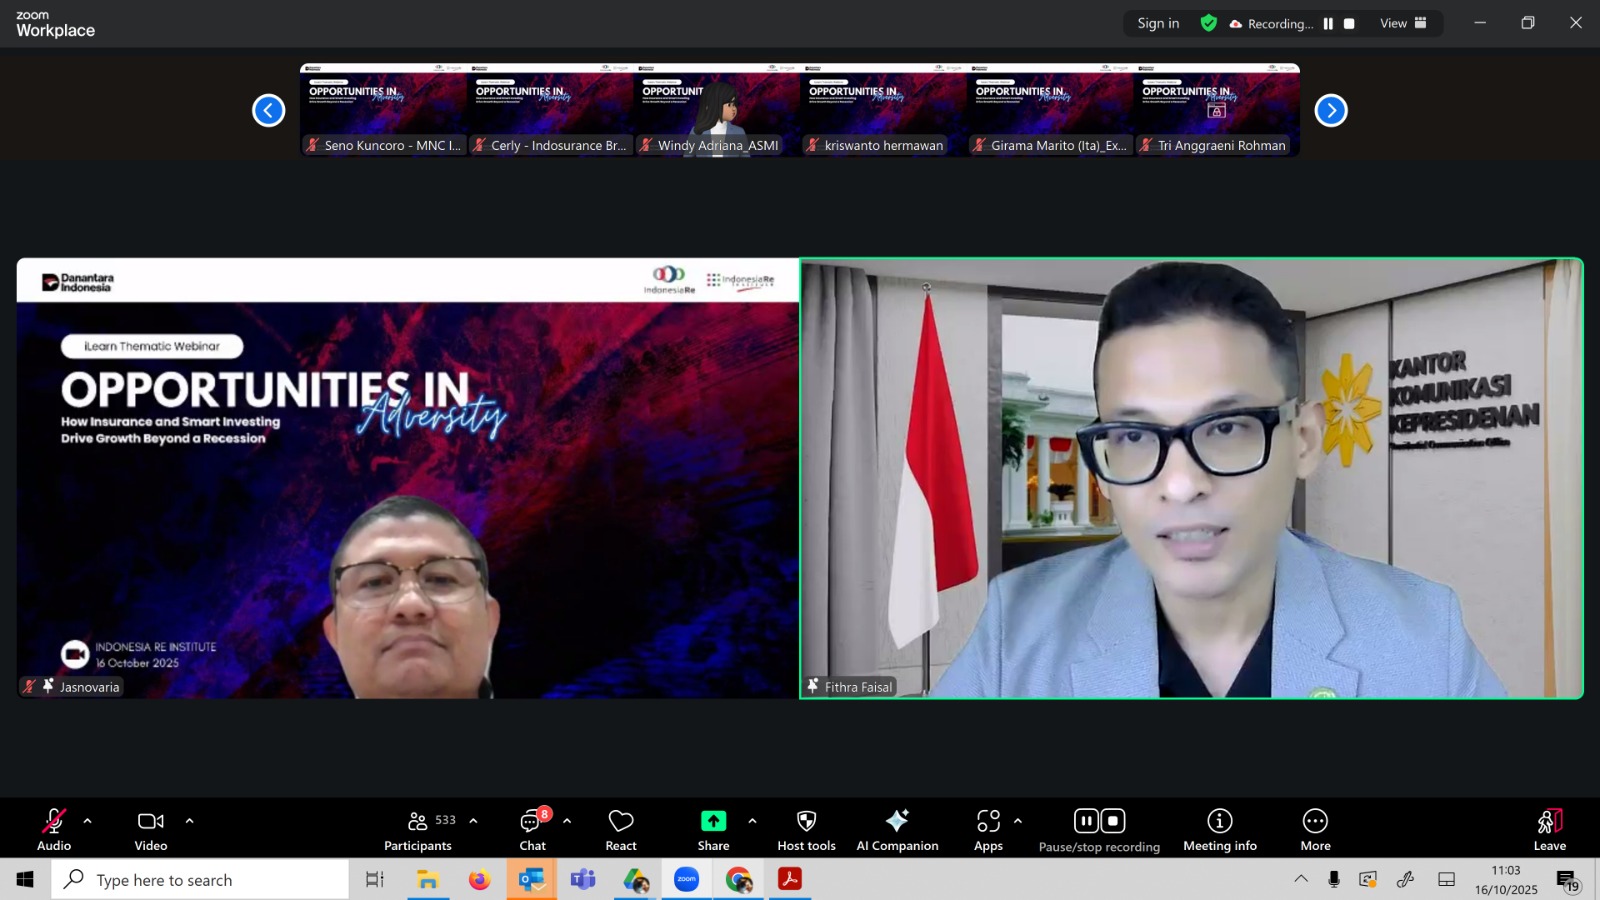The height and width of the screenshot is (900, 1600).
Task: Open Host tools shield icon
Action: (806, 829)
